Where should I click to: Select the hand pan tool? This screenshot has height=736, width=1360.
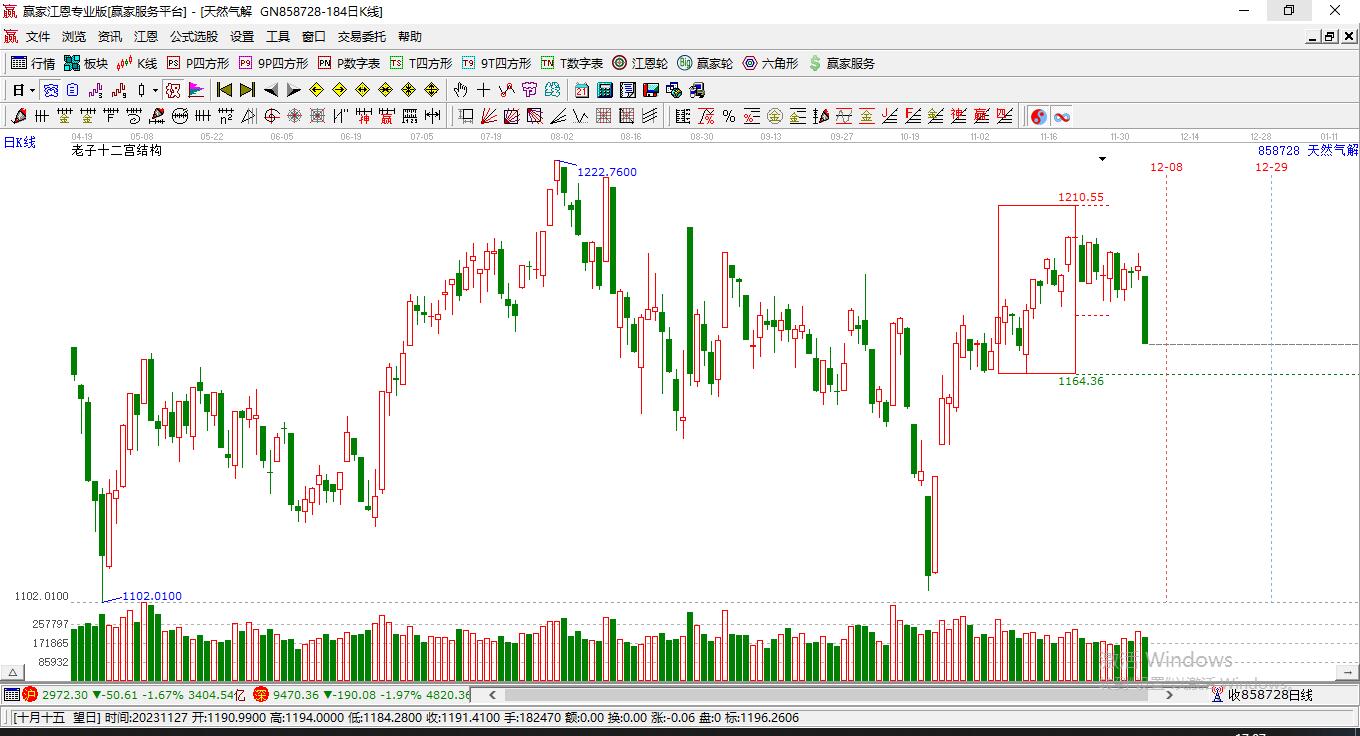[460, 90]
